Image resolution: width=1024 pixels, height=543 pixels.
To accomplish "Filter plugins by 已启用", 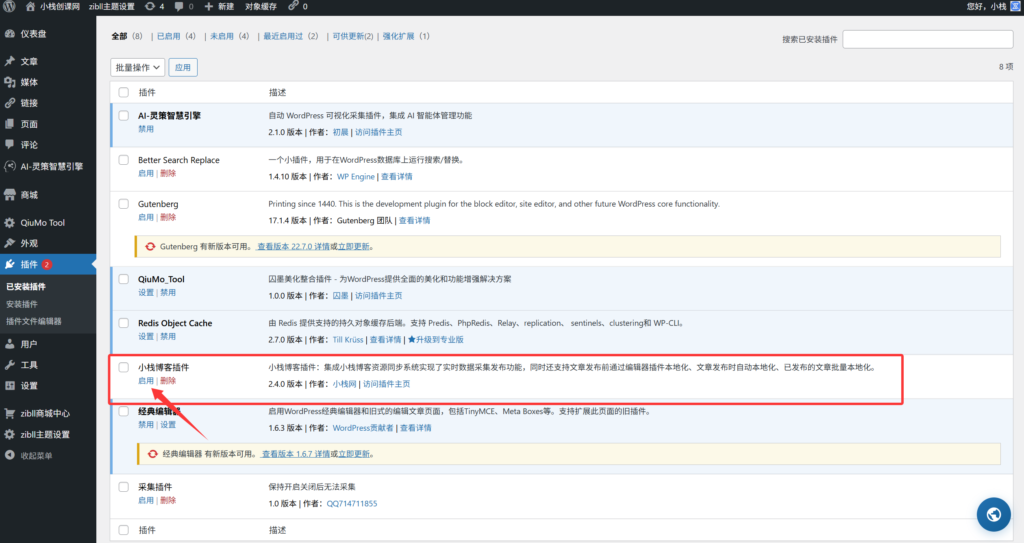I will pyautogui.click(x=168, y=37).
